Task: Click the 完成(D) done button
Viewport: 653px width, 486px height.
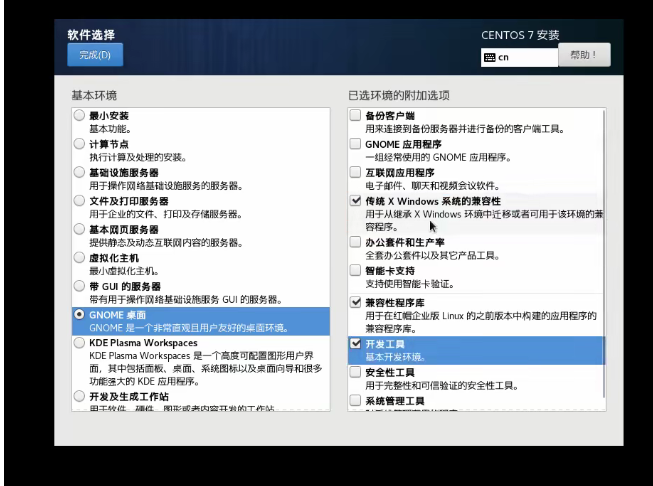Action: pos(95,55)
